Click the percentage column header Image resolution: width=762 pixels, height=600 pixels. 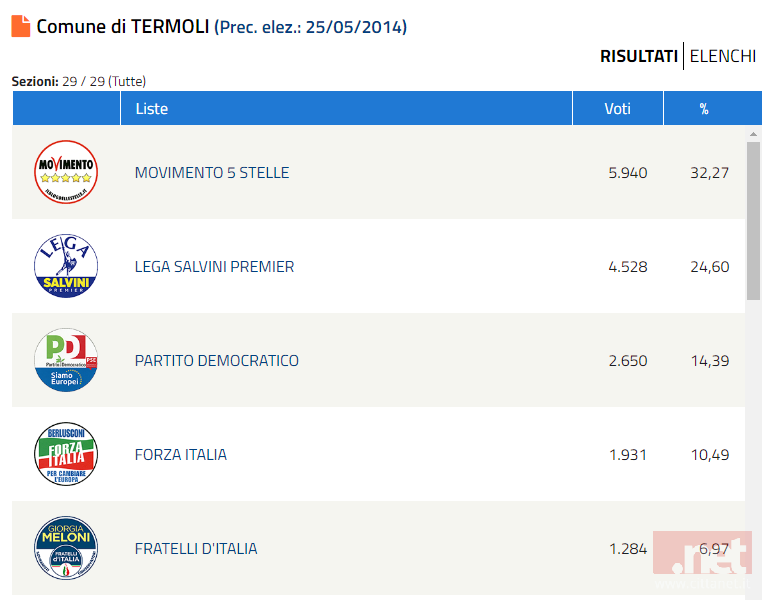pos(712,108)
